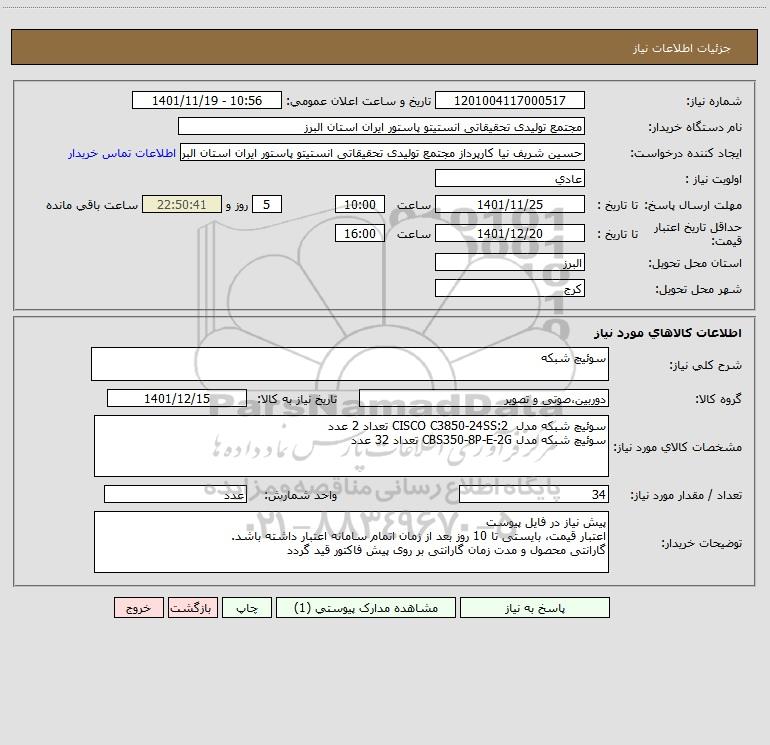This screenshot has height=745, width=770.
Task: Open اطلاعات تماس خریدار link
Action: 122,153
